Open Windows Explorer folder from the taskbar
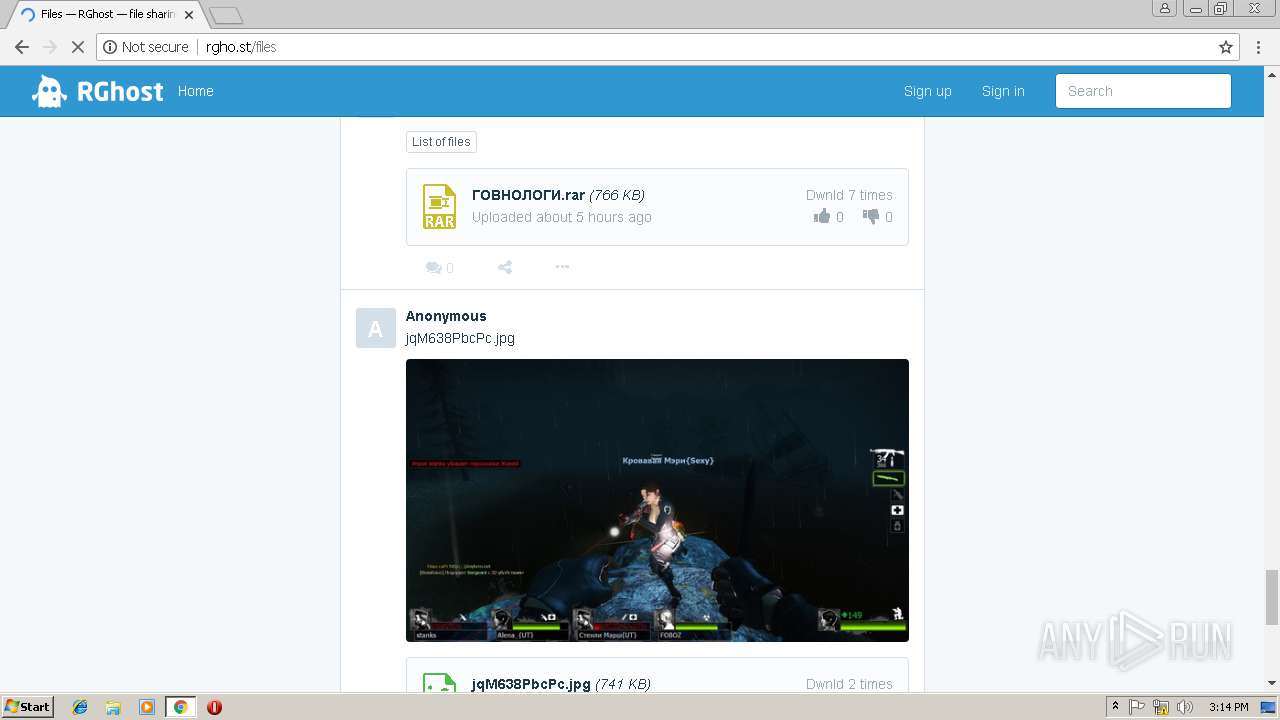Viewport: 1280px width, 720px height. 113,707
